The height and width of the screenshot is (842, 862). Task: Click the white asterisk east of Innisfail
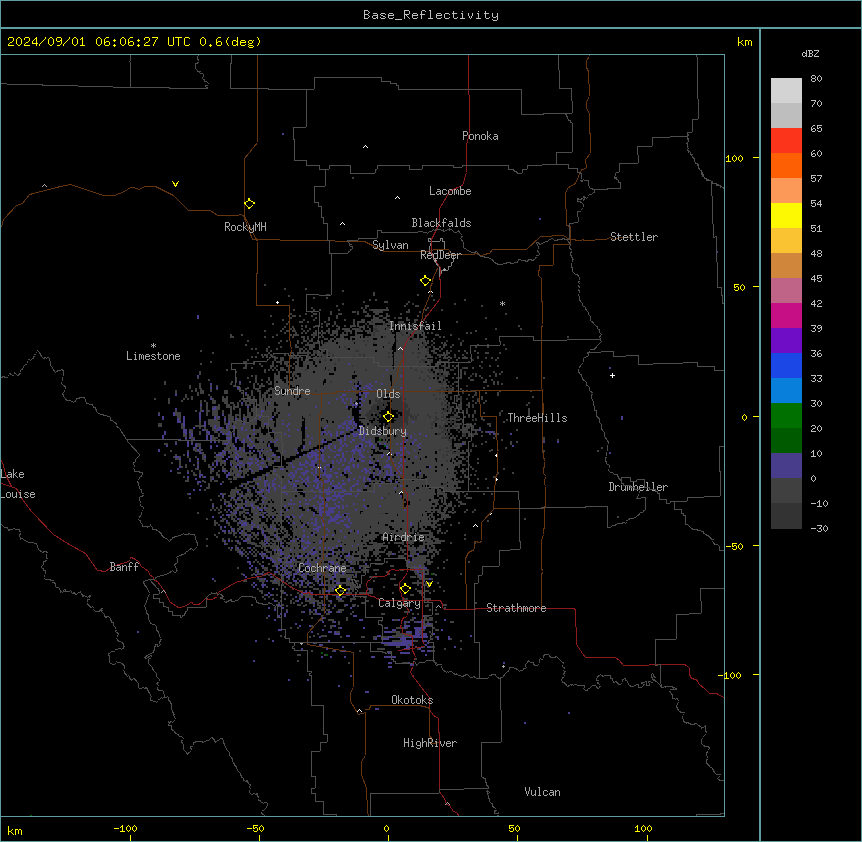coord(502,303)
